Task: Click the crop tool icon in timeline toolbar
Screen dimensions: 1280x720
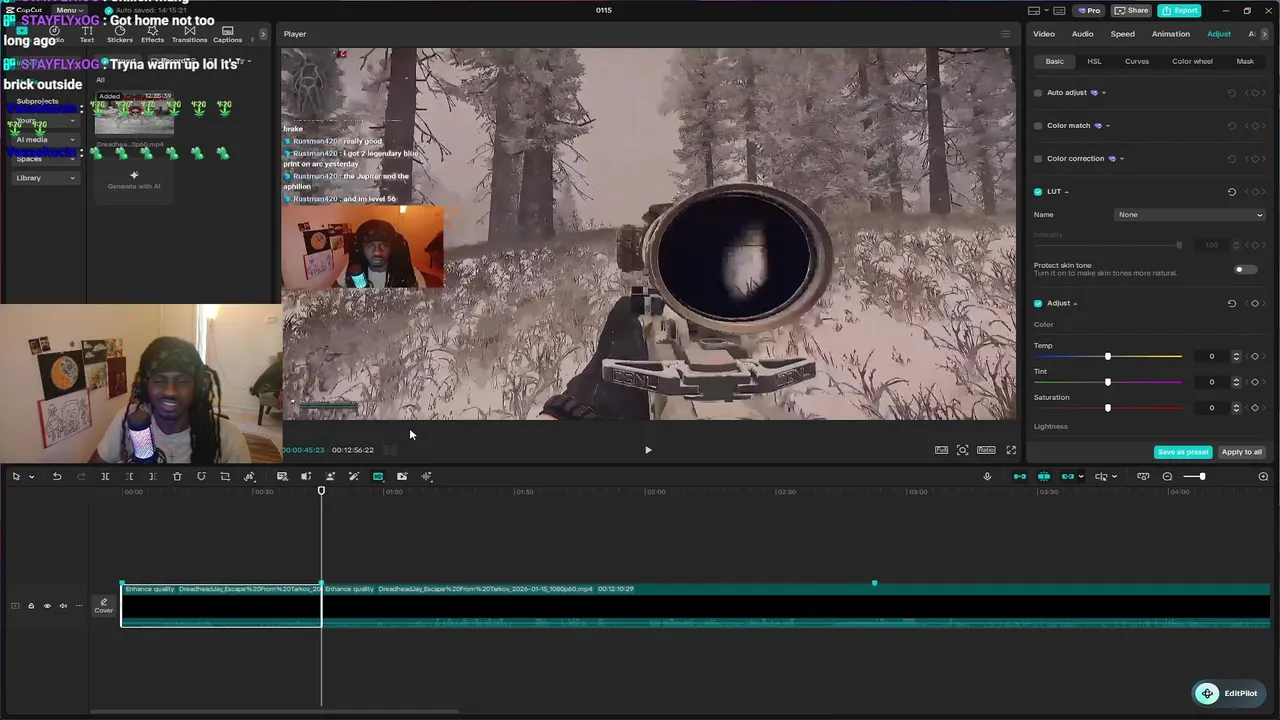Action: point(225,477)
